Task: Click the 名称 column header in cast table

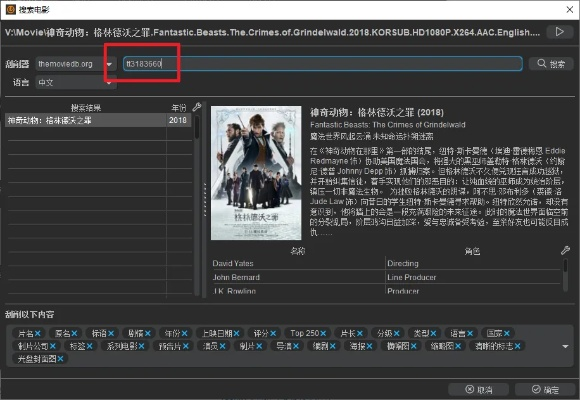Action: (x=298, y=251)
